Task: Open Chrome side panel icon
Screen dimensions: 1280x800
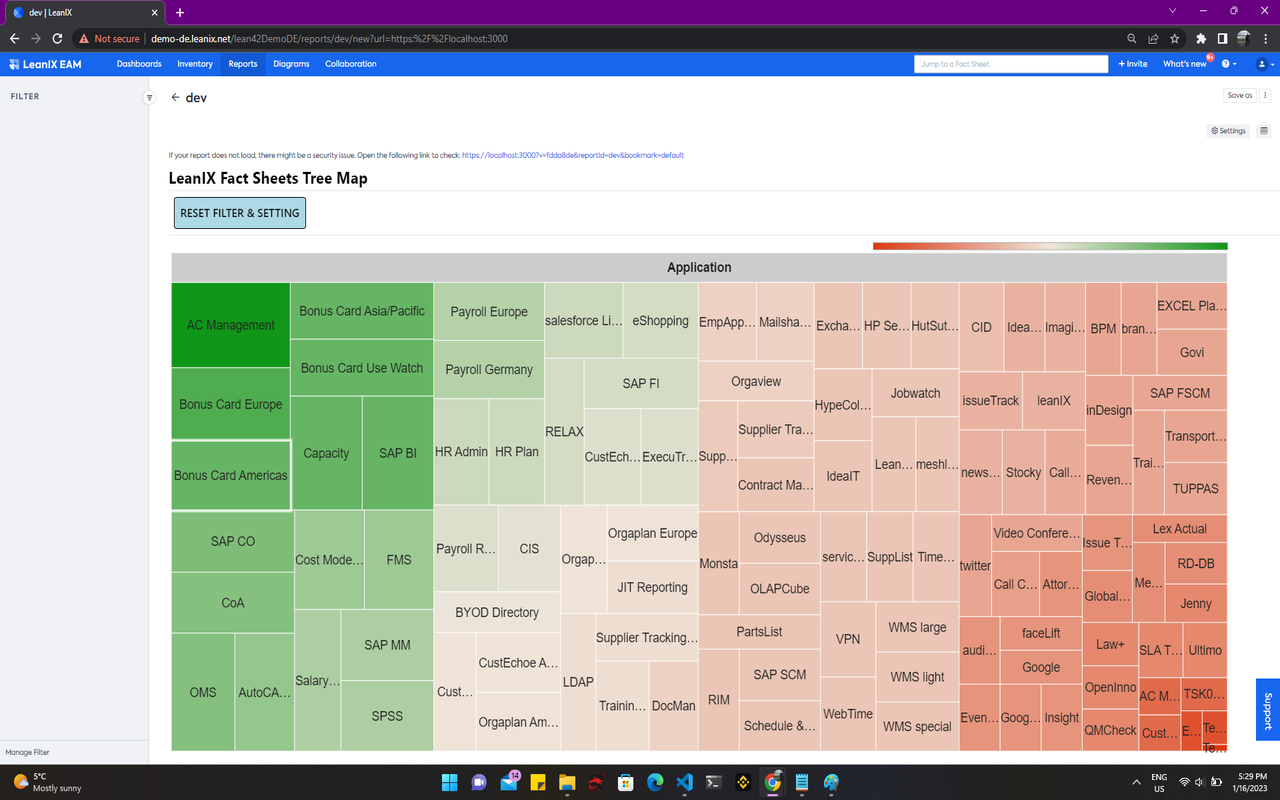Action: coord(1222,39)
